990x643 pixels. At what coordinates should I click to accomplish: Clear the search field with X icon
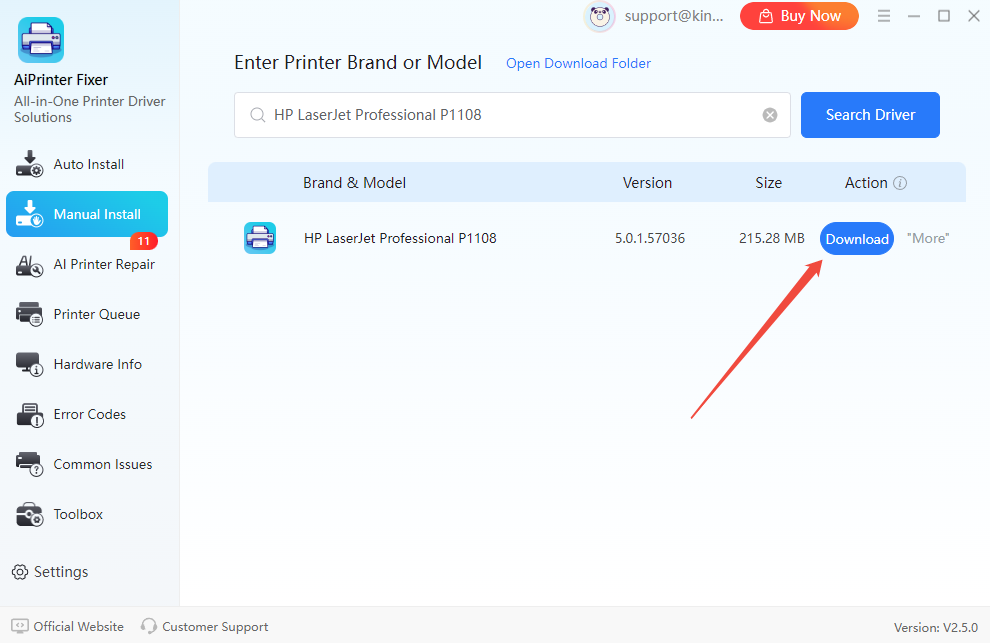click(770, 115)
